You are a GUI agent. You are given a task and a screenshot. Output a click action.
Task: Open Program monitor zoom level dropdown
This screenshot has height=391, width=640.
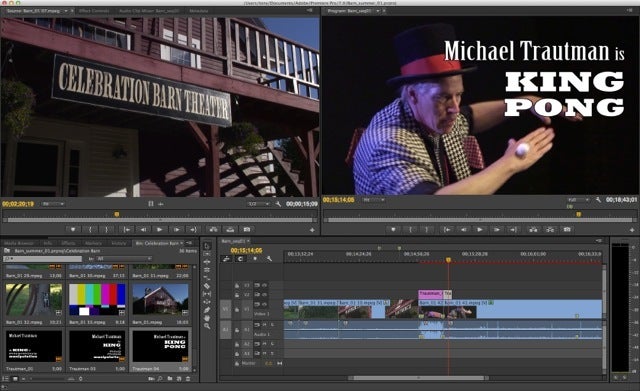click(374, 200)
